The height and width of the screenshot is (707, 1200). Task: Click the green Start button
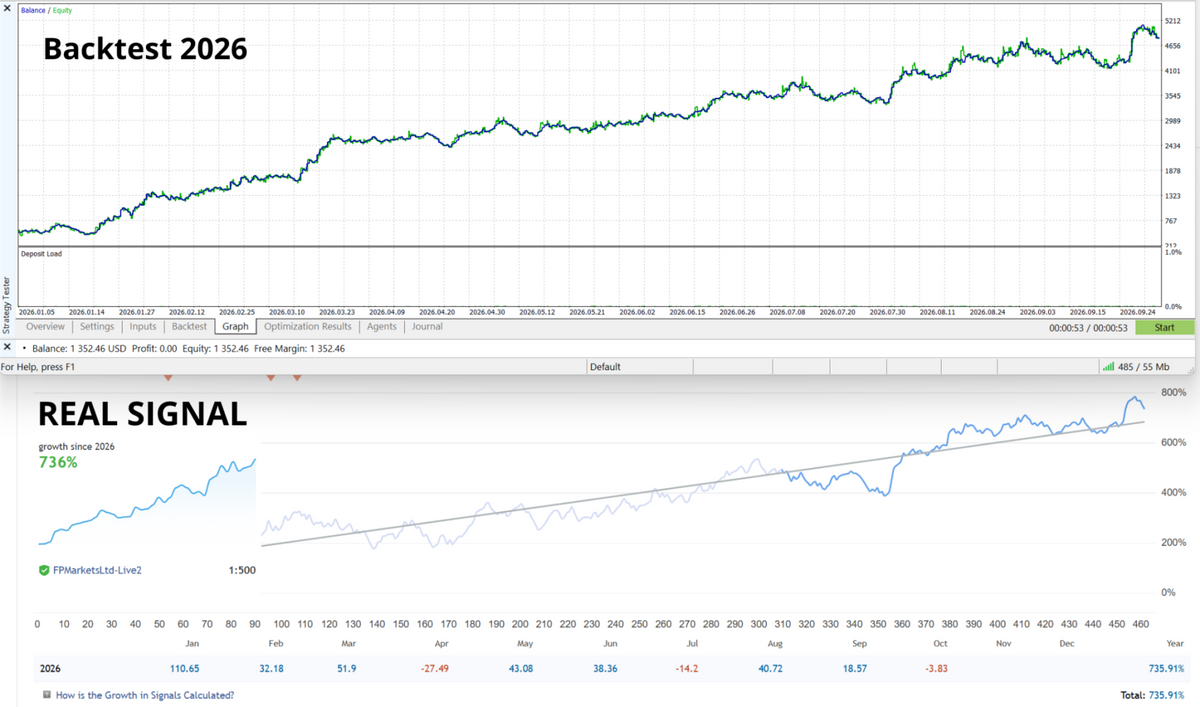click(x=1165, y=327)
